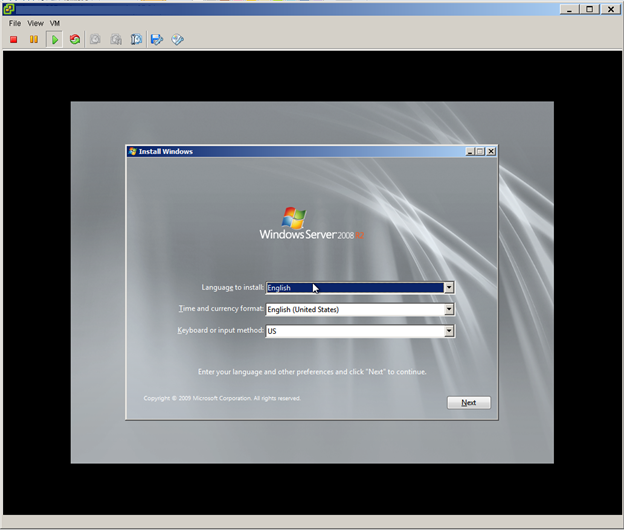Open the Snapshot Manager icon

tap(136, 39)
